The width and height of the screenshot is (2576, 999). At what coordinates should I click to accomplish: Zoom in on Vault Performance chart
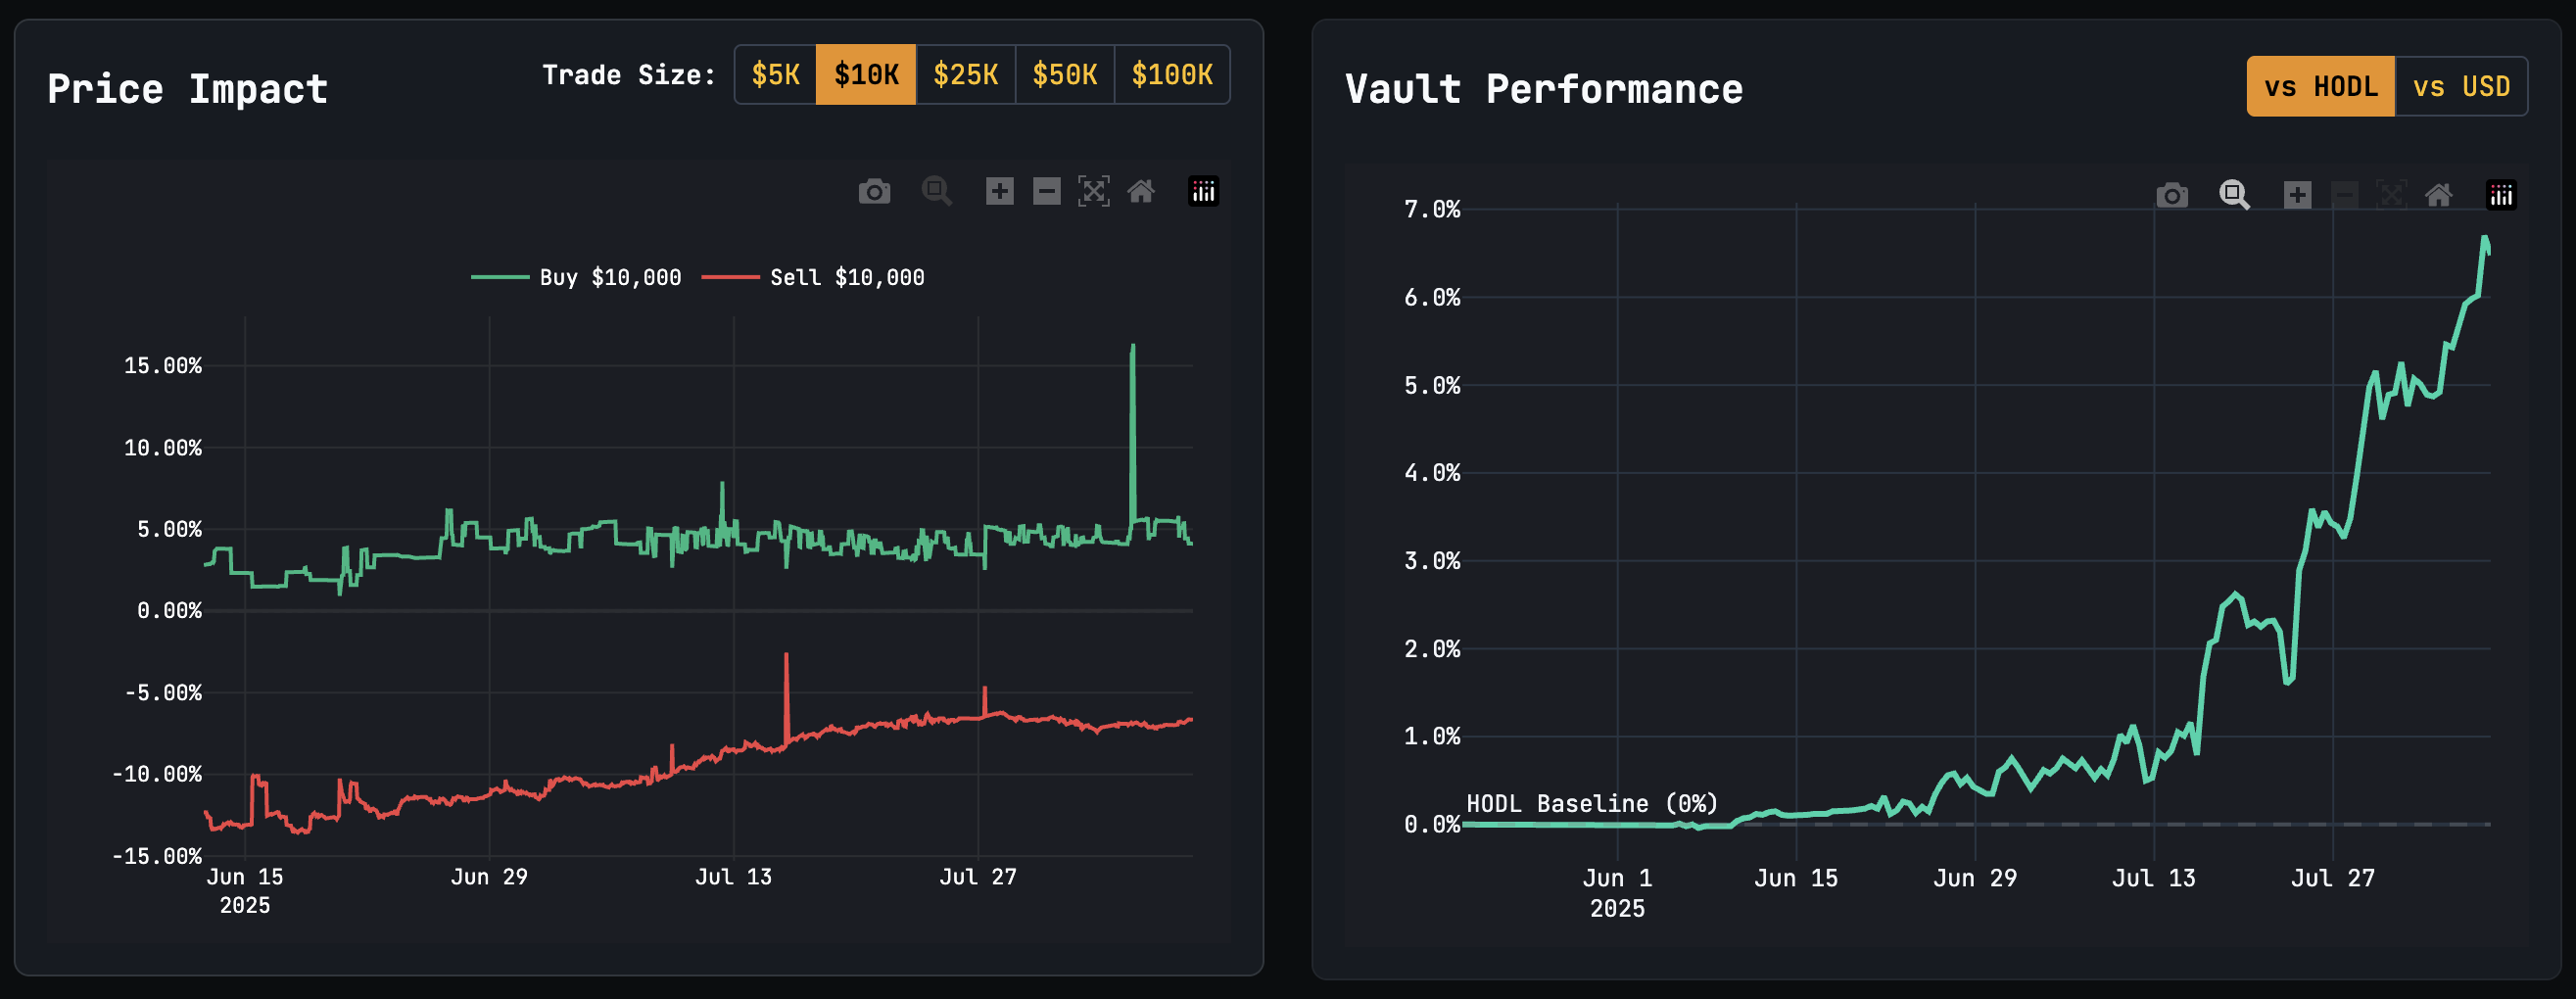pos(2297,195)
